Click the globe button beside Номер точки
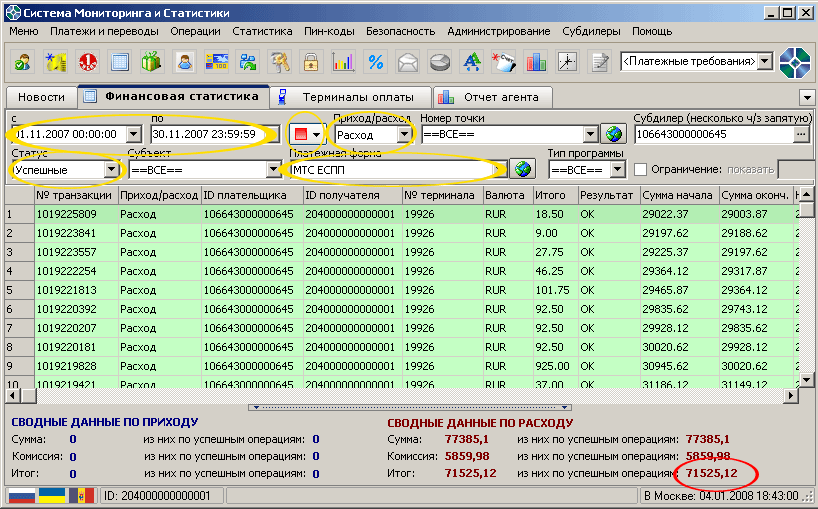The width and height of the screenshot is (818, 509). point(612,134)
